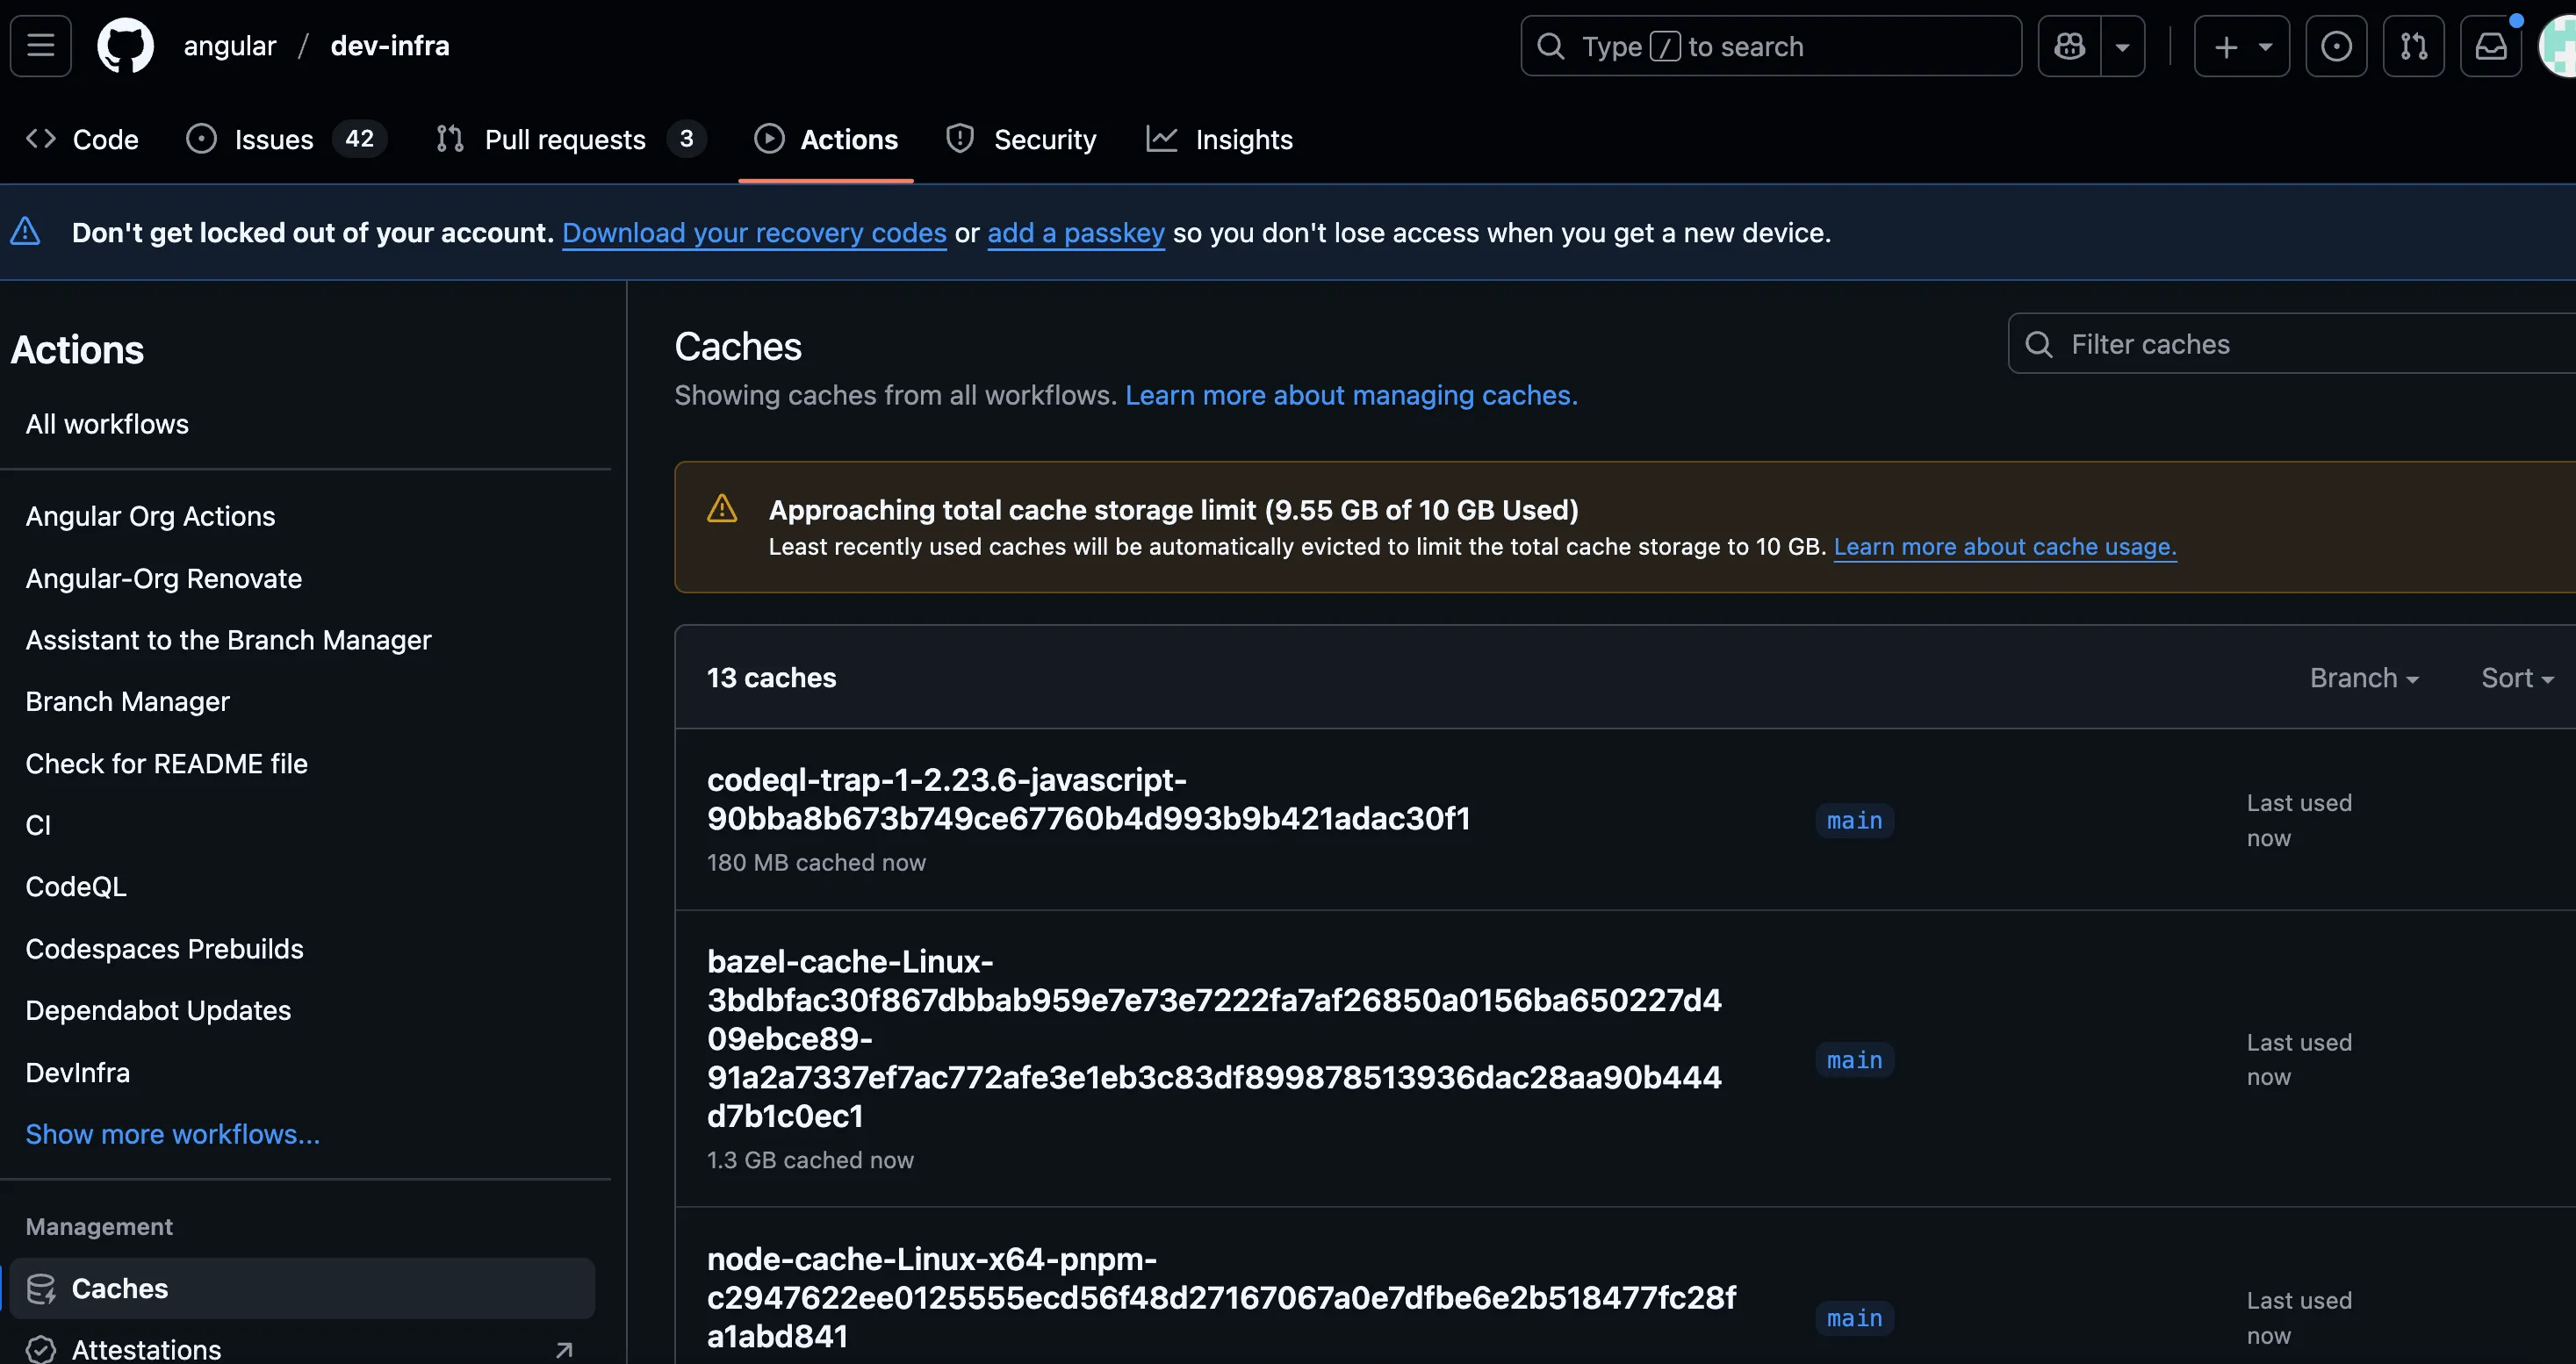Click the GitHub octocat logo

click(125, 46)
